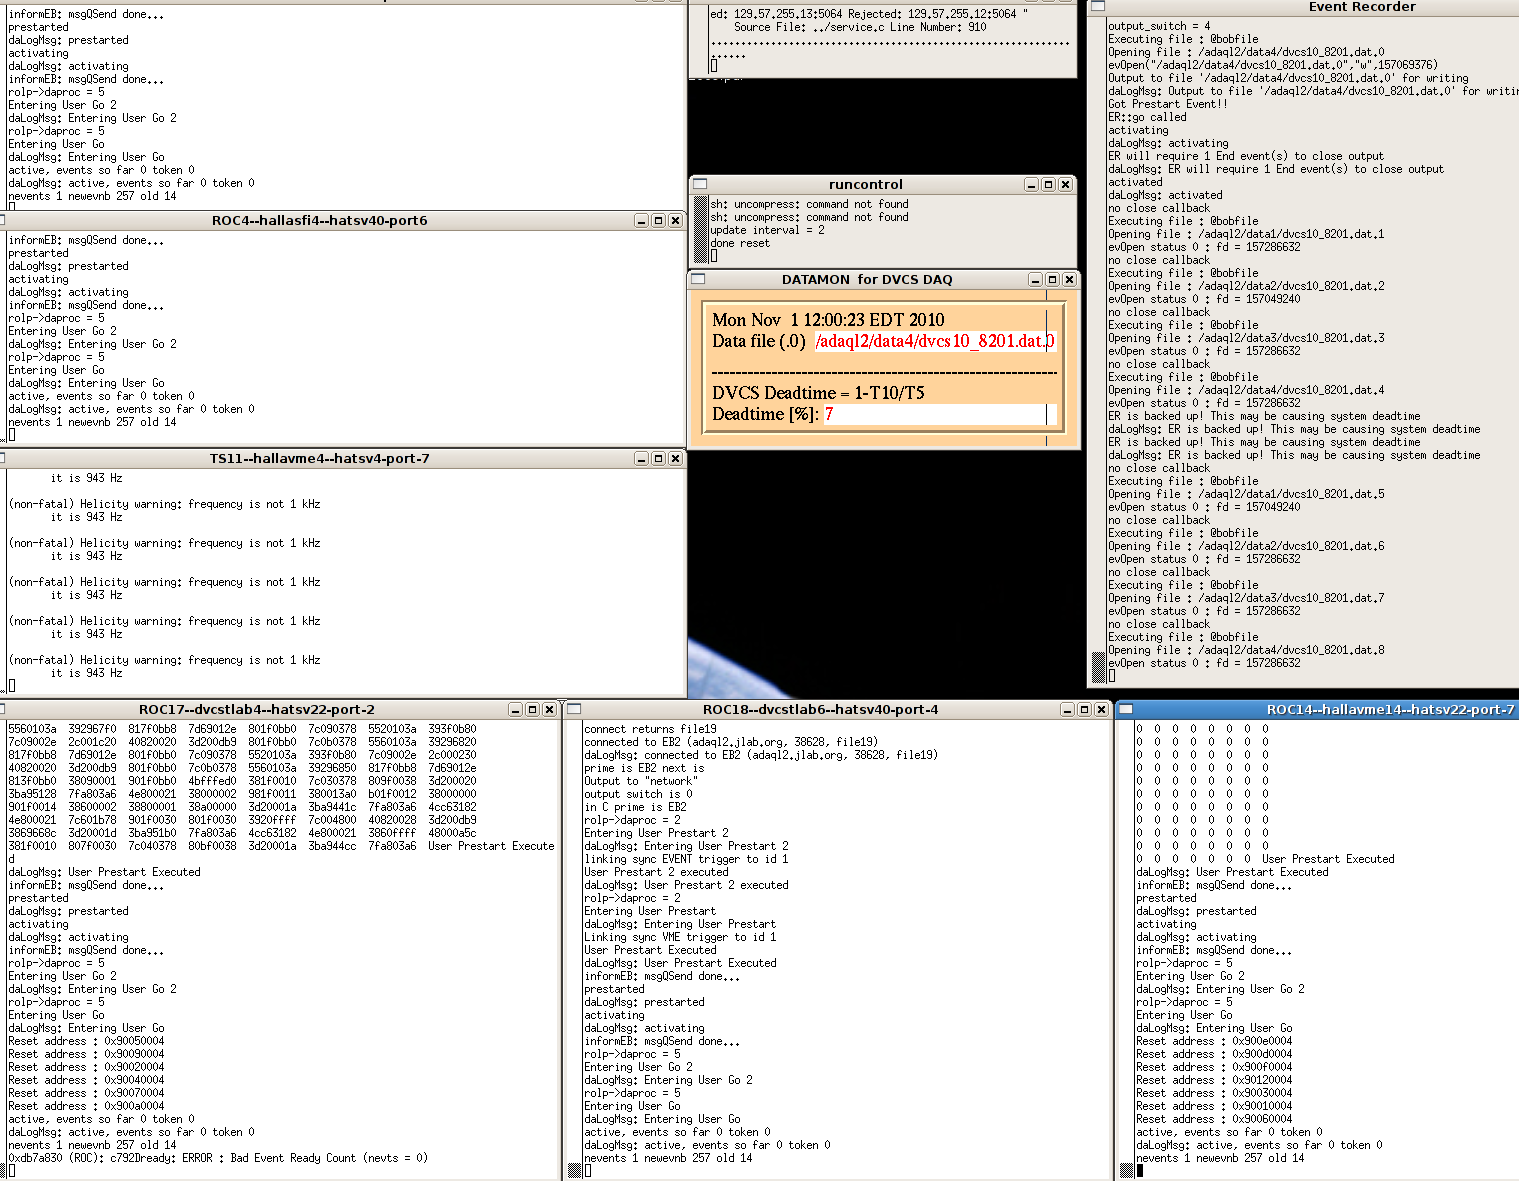The width and height of the screenshot is (1519, 1181).
Task: Click 'connect returns file19' in ROC18
Action: coord(650,729)
